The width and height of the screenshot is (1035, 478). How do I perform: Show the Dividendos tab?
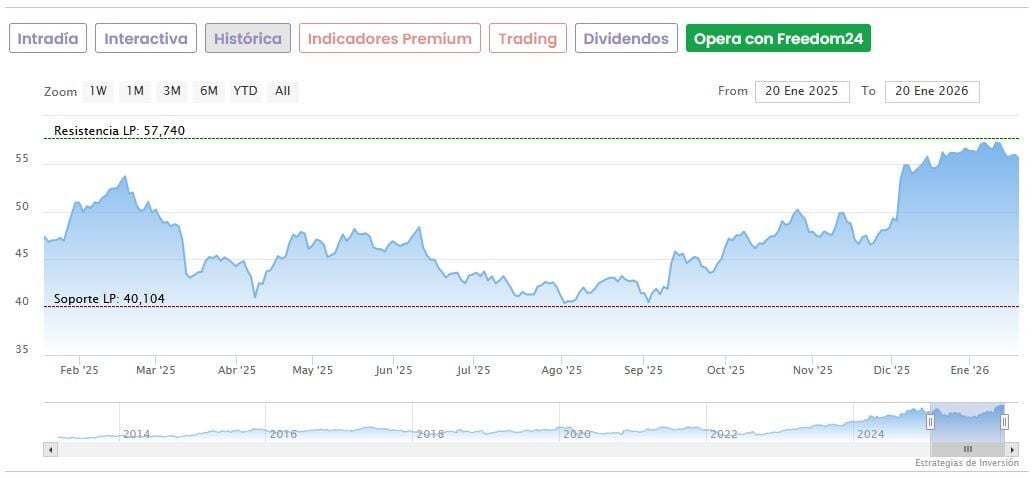coord(626,39)
